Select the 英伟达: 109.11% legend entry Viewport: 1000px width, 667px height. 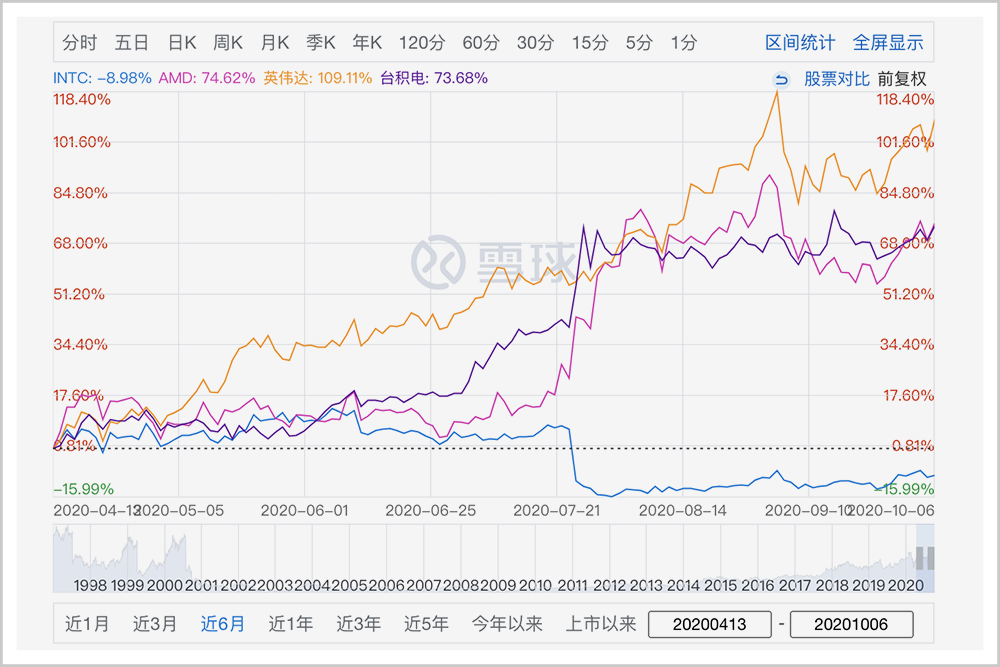tap(318, 78)
